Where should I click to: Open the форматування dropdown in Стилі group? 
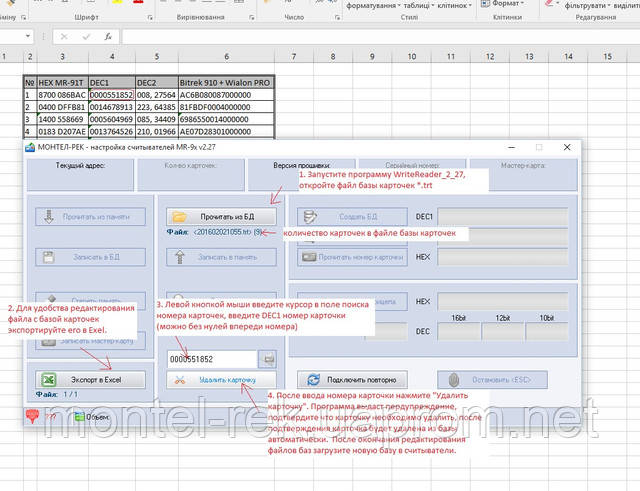[373, 6]
